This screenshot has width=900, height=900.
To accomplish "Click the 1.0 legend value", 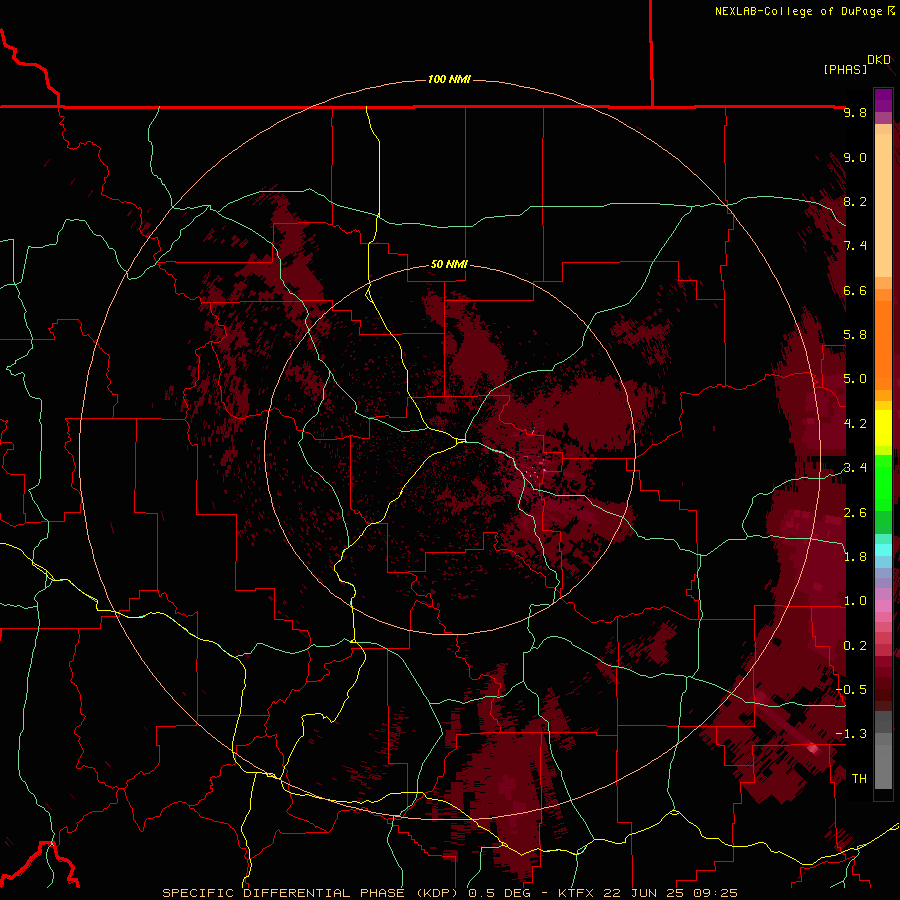I will (855, 601).
